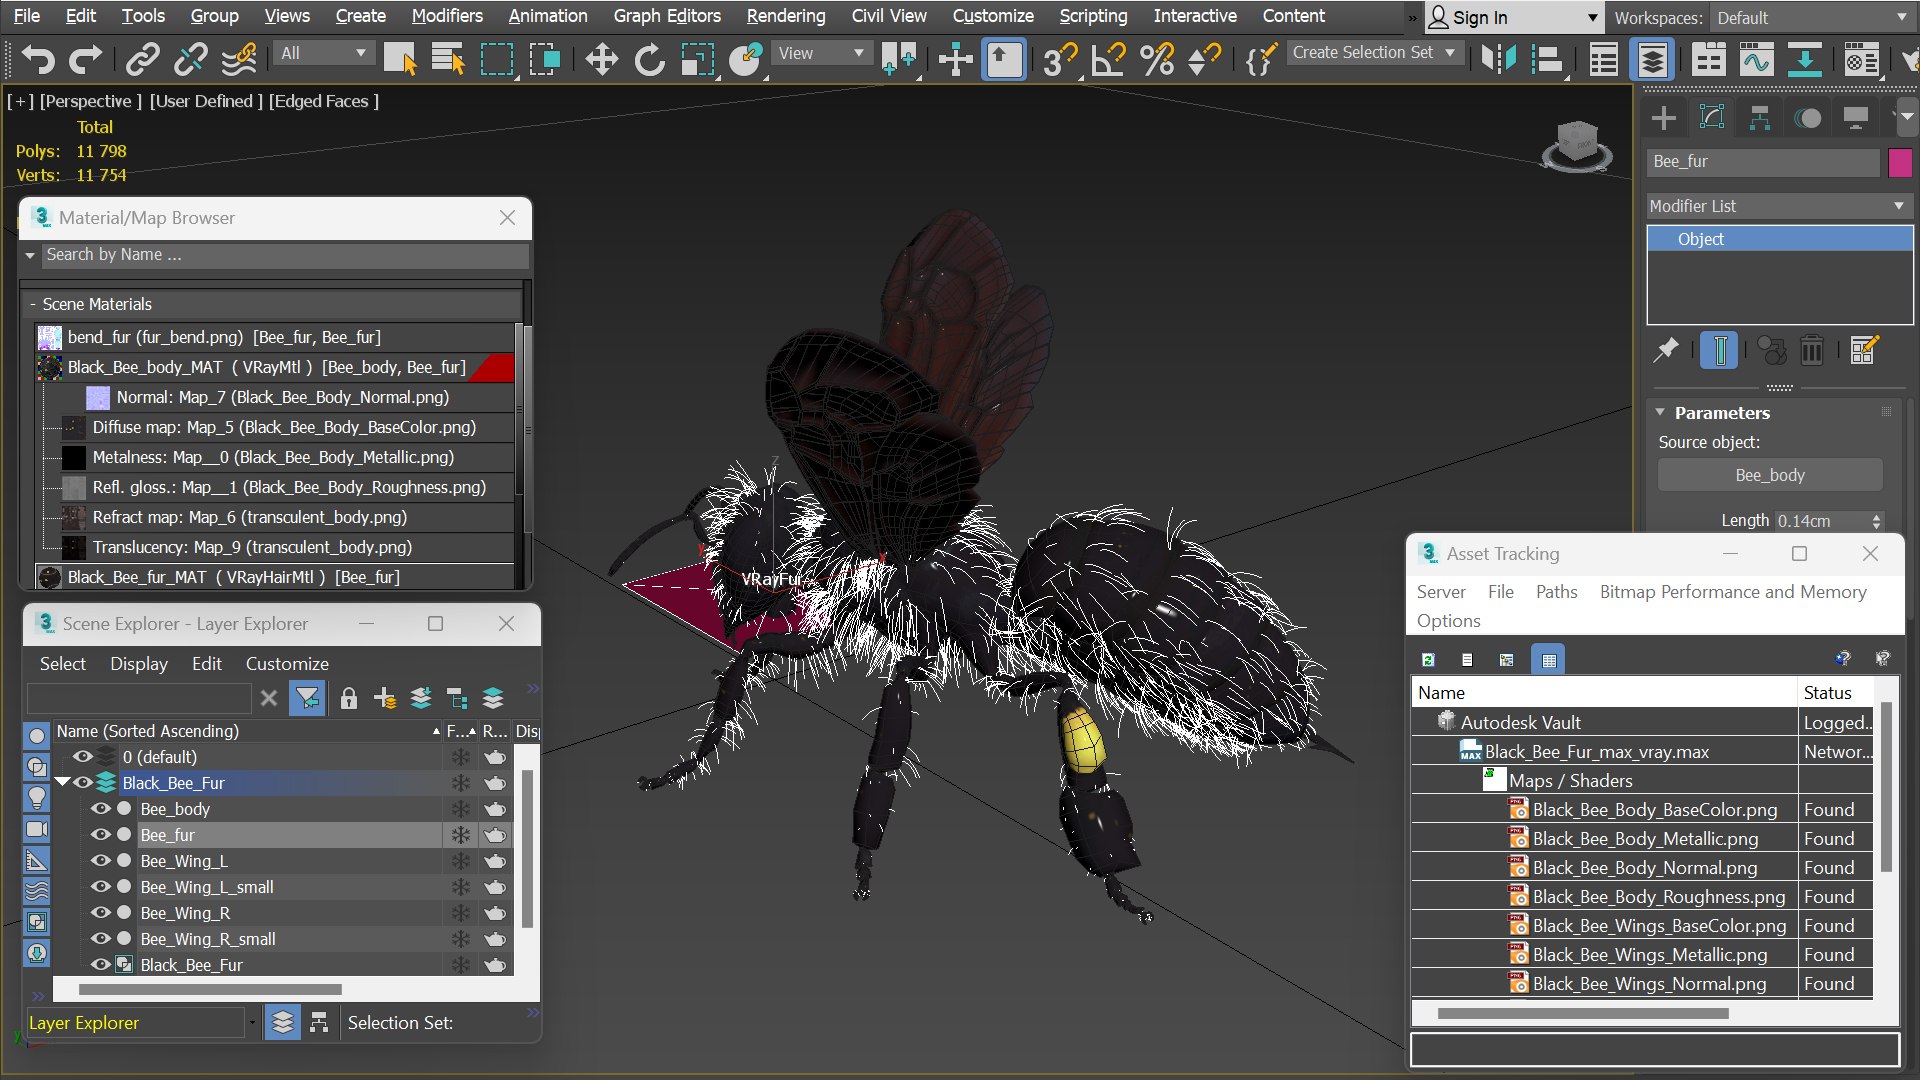The height and width of the screenshot is (1080, 1920).
Task: Open the Rendering menu
Action: tap(786, 16)
